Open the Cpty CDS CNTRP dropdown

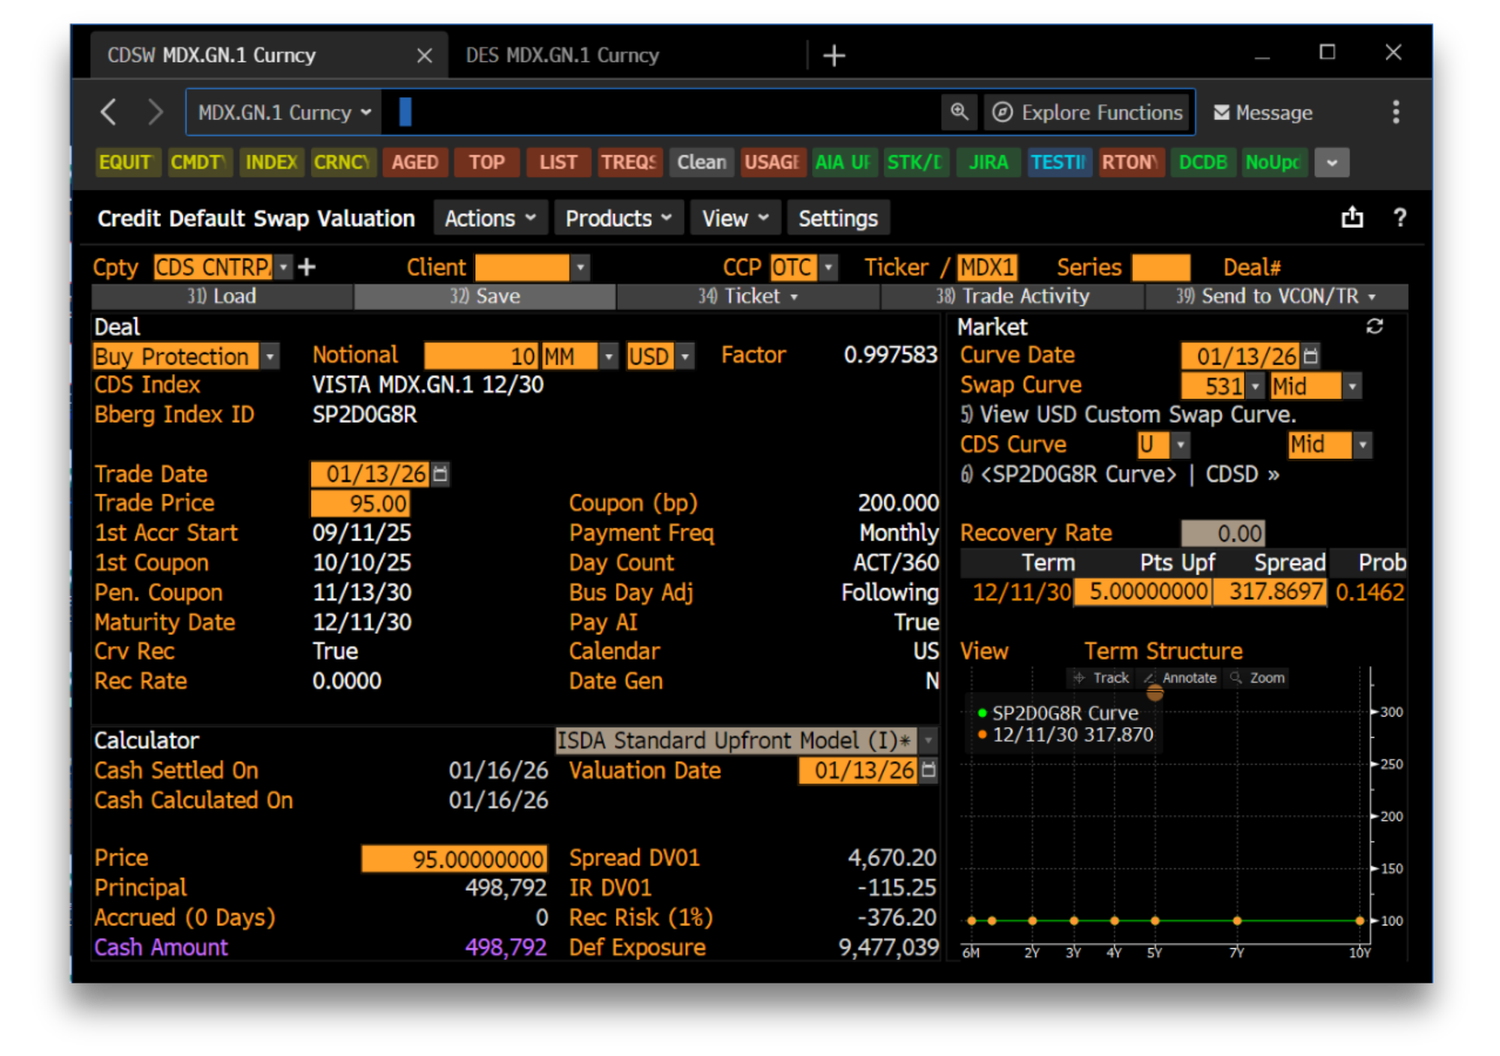click(x=284, y=267)
